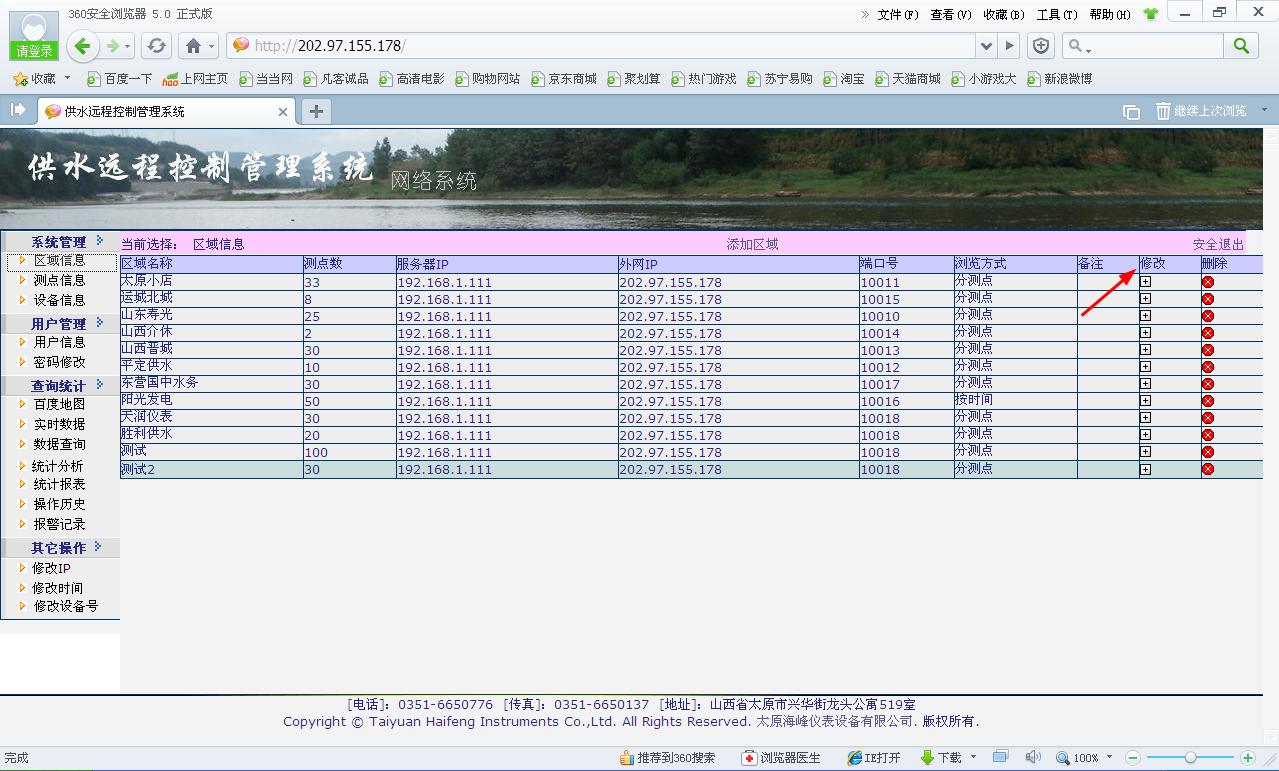Viewport: 1279px width, 771px height.
Task: Edit the 平定供水 region row
Action: point(1145,367)
